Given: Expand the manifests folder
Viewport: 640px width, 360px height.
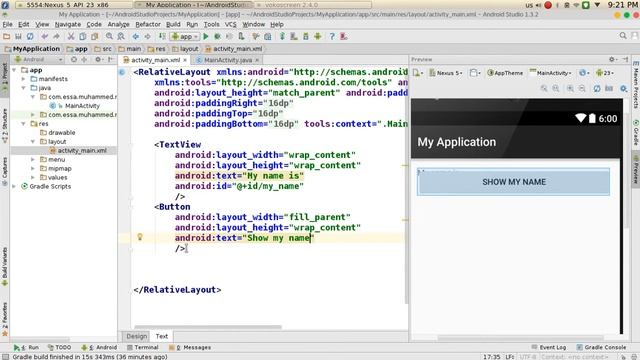Looking at the screenshot, I should pyautogui.click(x=23, y=79).
